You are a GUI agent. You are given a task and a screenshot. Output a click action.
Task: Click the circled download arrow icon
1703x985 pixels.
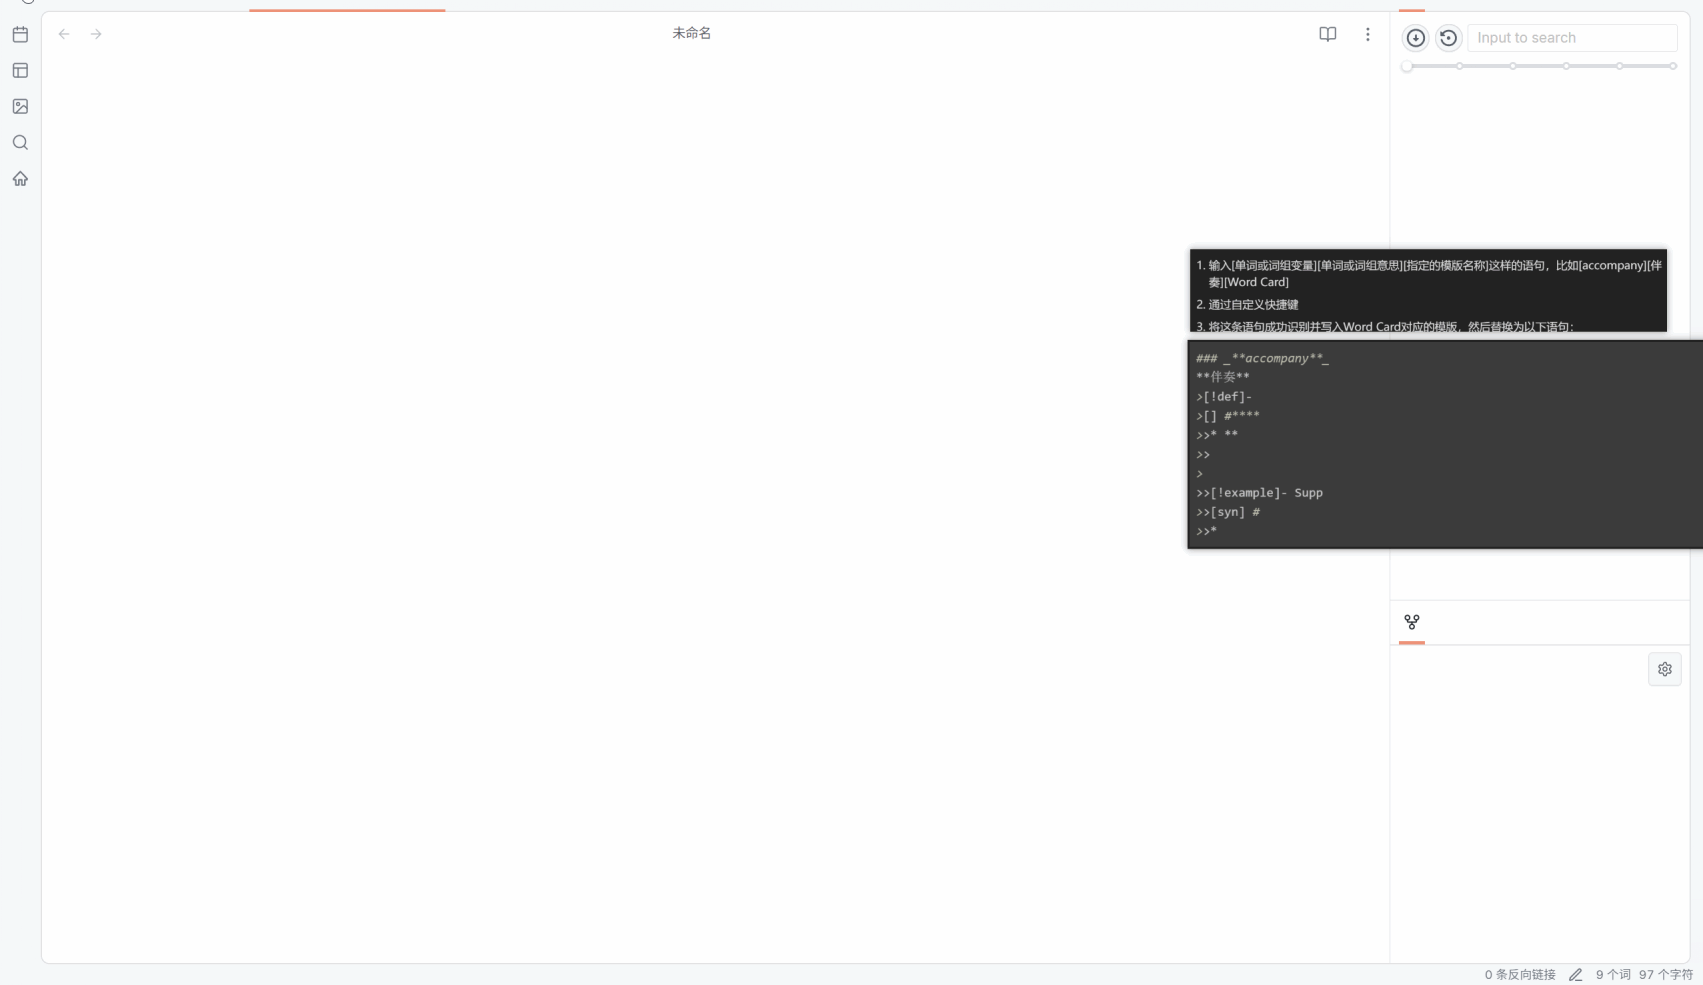1415,38
